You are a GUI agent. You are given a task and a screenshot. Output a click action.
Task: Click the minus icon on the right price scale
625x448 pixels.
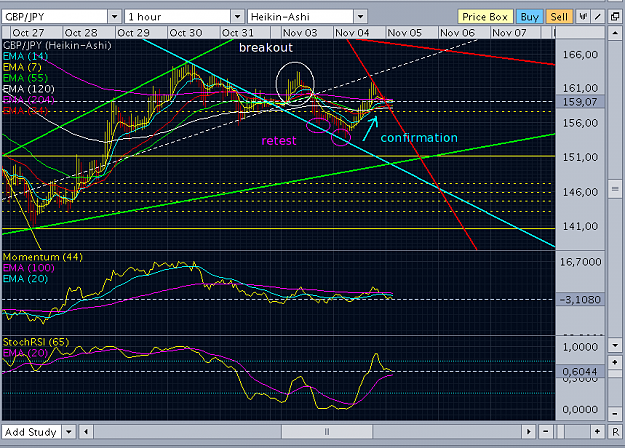pyautogui.click(x=615, y=413)
